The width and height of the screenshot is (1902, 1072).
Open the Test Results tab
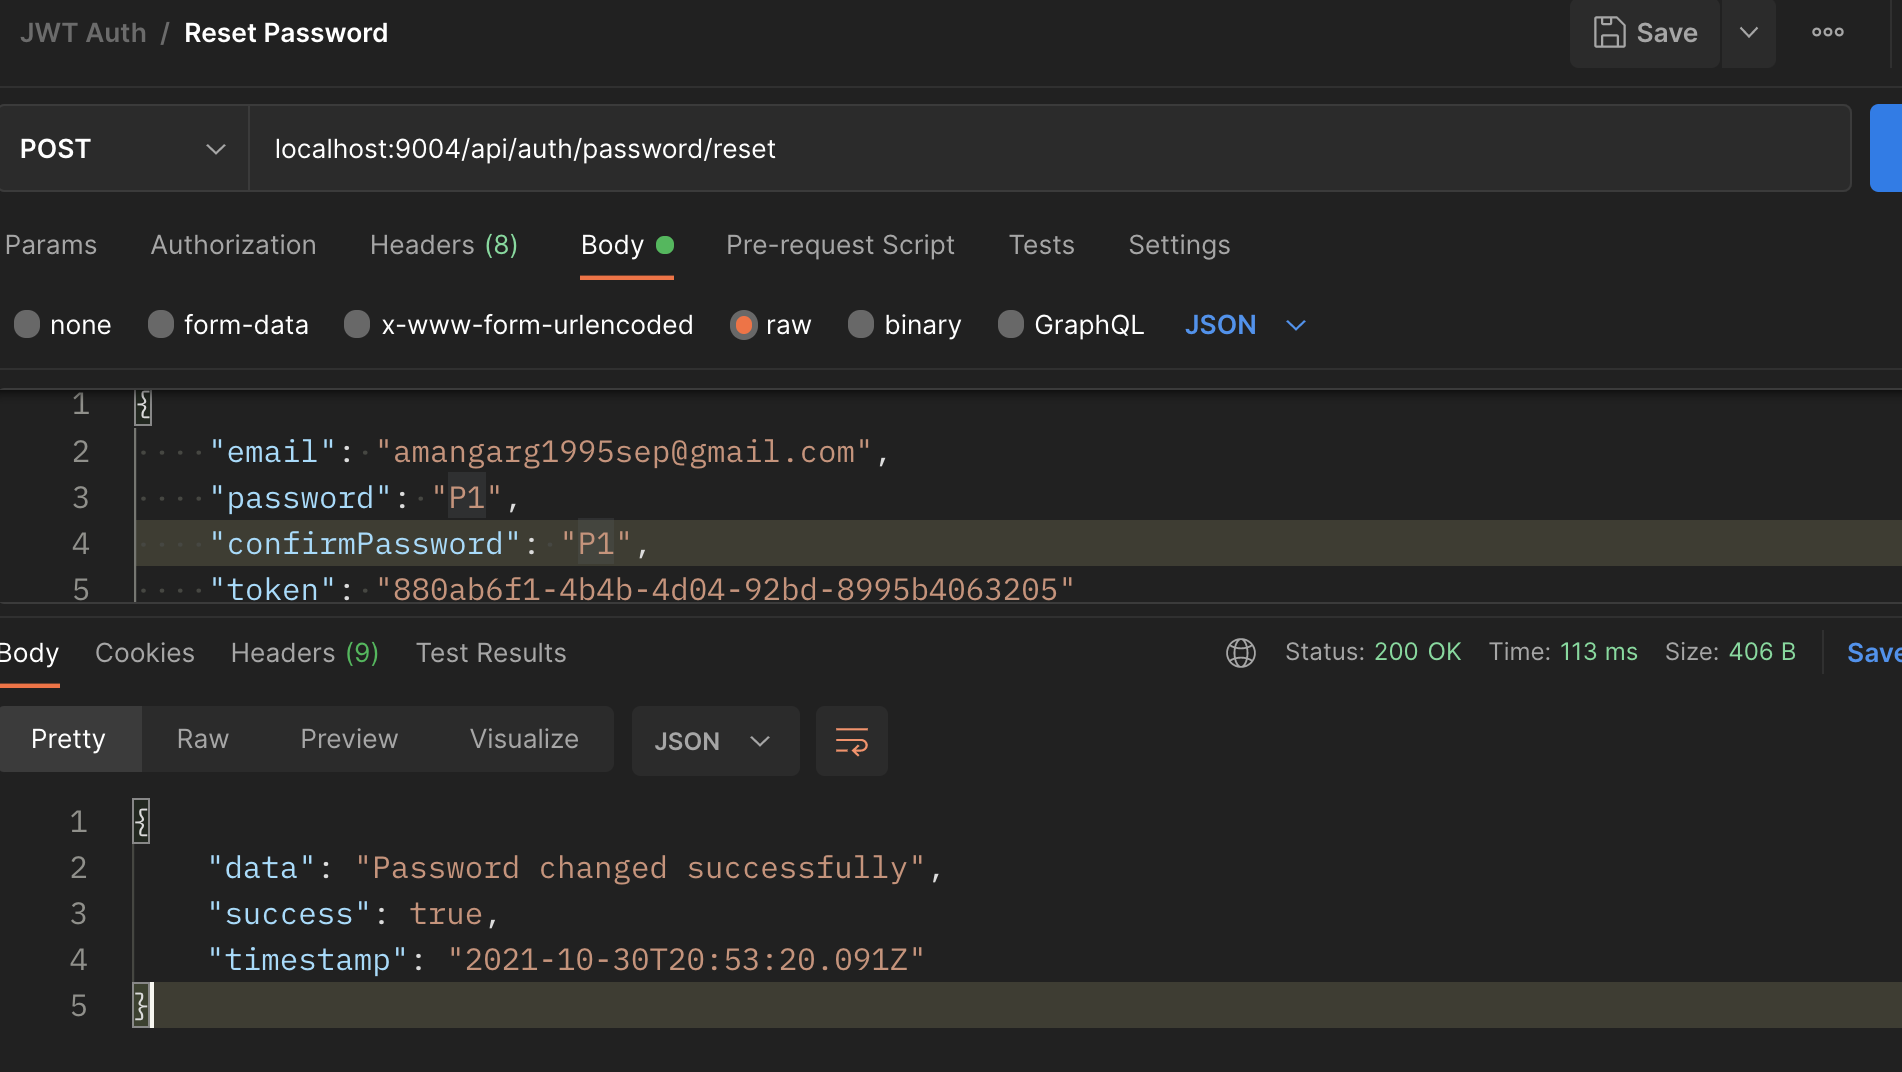click(491, 653)
